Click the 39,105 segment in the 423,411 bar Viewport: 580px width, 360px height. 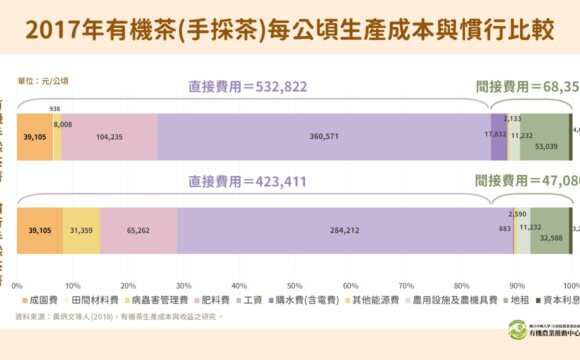[x=40, y=231]
